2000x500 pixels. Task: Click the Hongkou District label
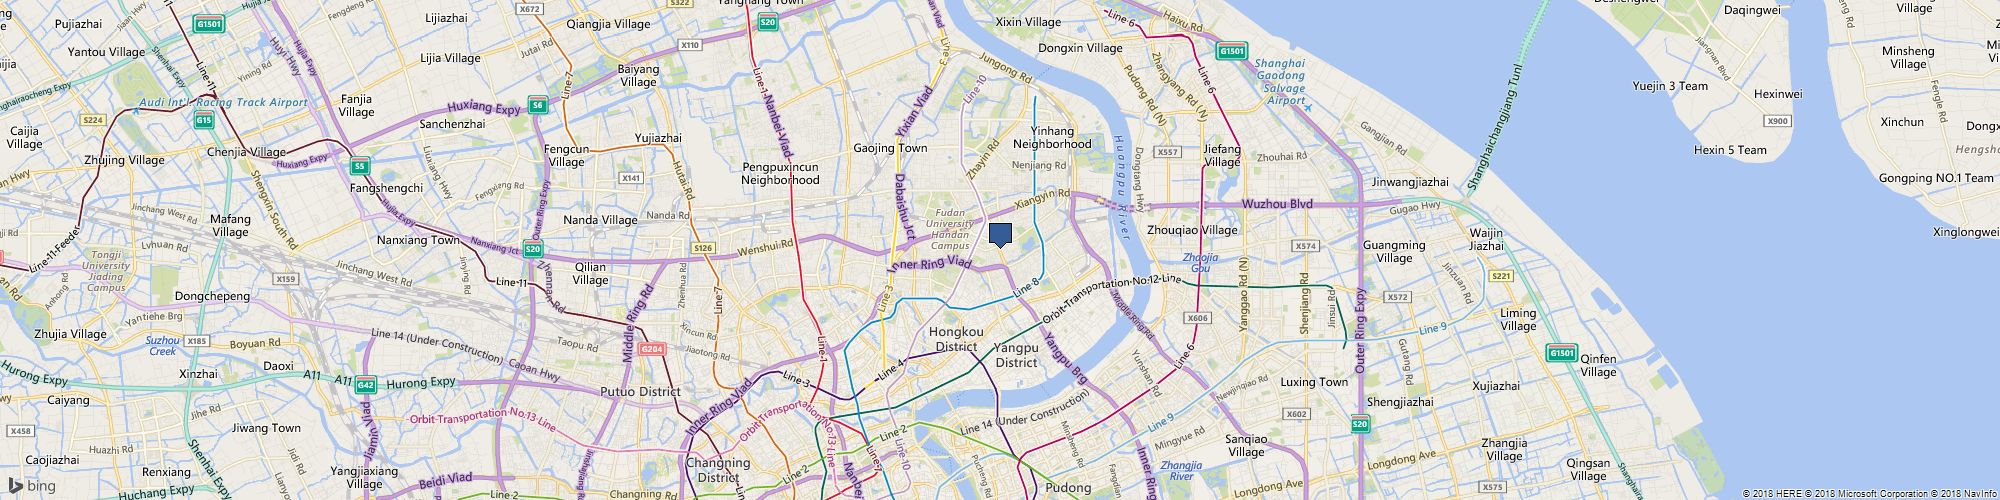[x=956, y=339]
